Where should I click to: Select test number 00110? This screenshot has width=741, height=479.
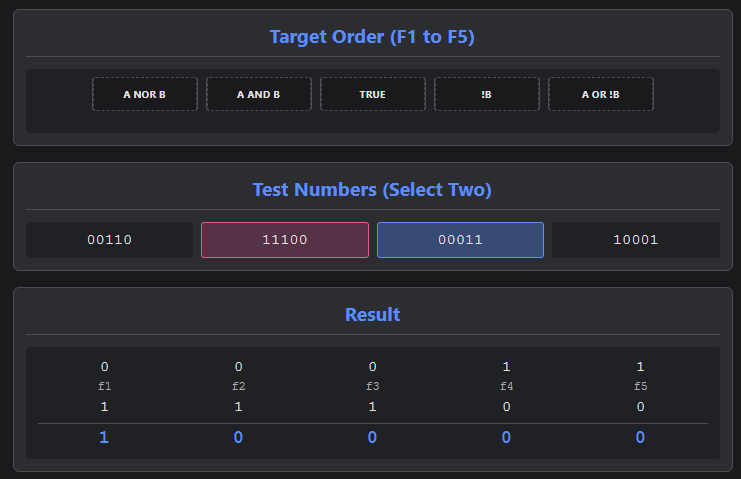point(110,240)
